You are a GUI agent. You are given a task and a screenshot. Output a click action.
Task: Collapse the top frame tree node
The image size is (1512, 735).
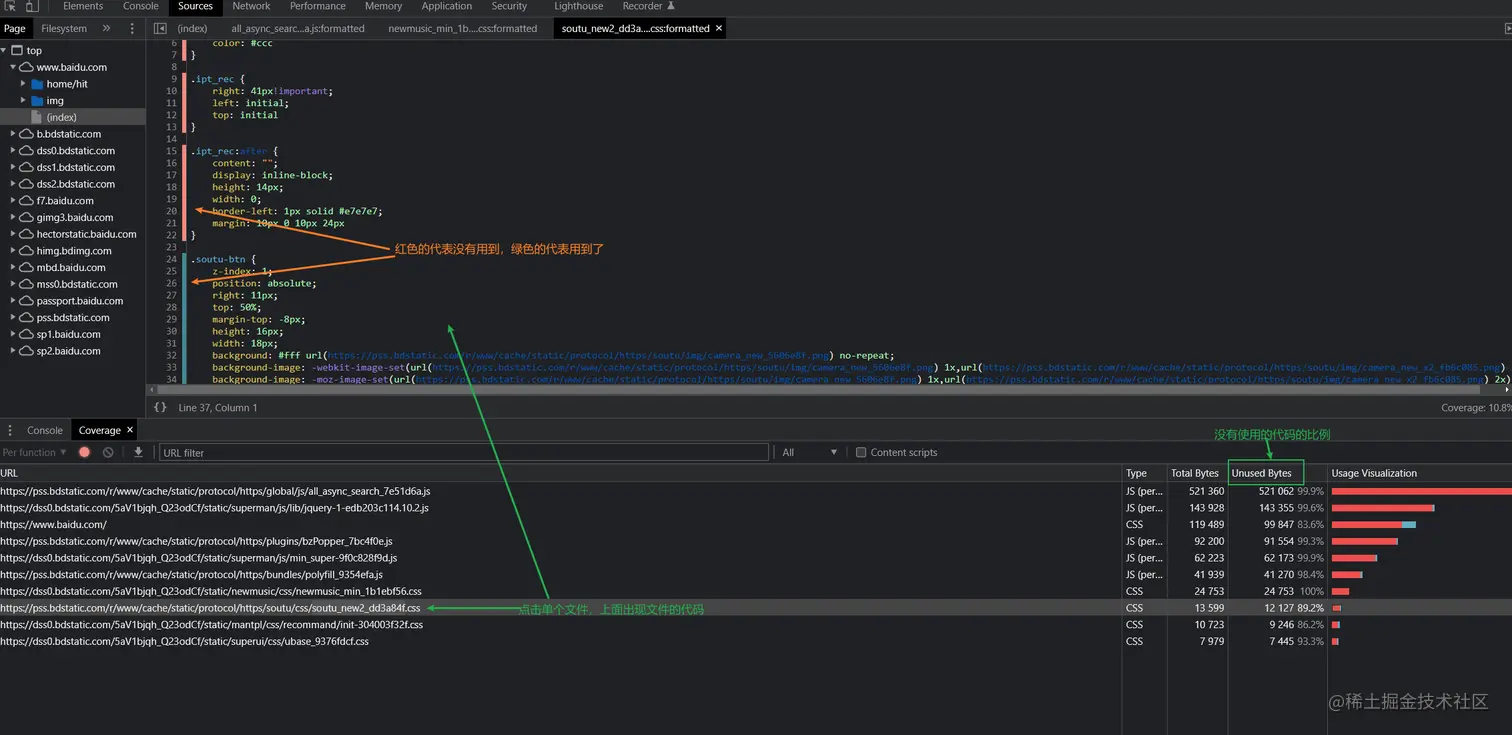click(x=4, y=50)
